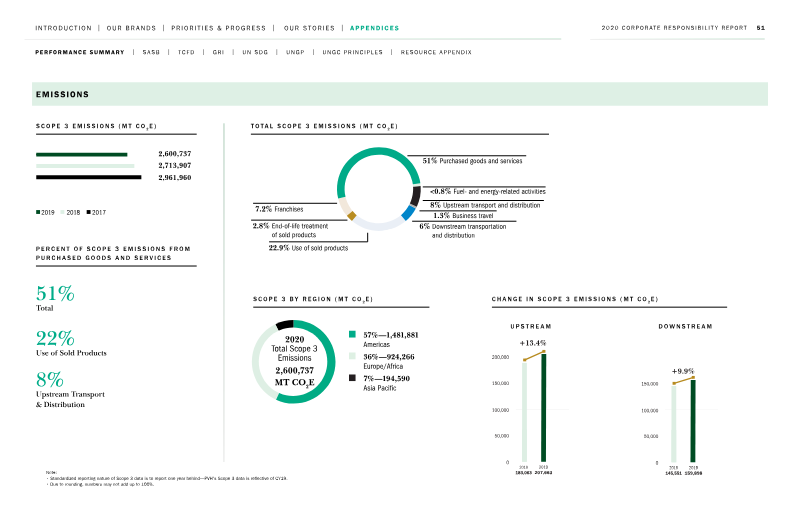Viewport: 800px width, 517px height.
Task: Click the Fuel- and energy-related activities label
Action: 488,191
